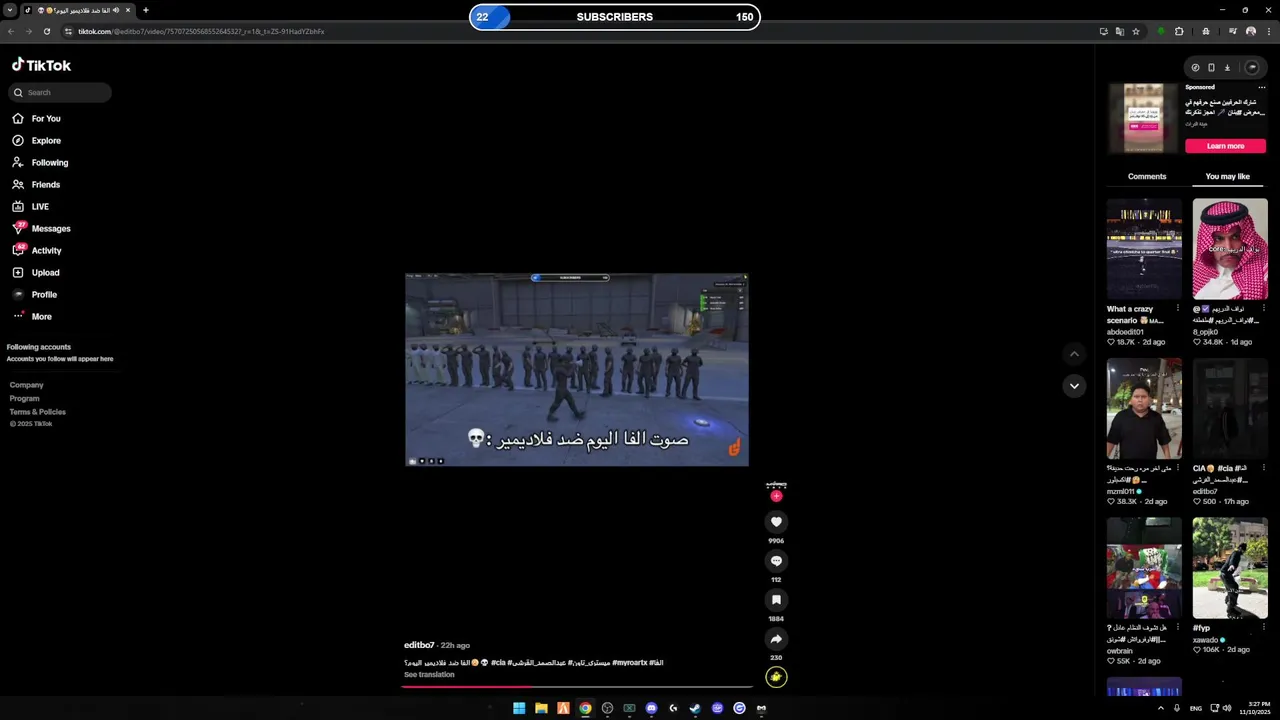This screenshot has width=1280, height=720.
Task: Click the #myroartx hashtag in caption
Action: click(630, 662)
